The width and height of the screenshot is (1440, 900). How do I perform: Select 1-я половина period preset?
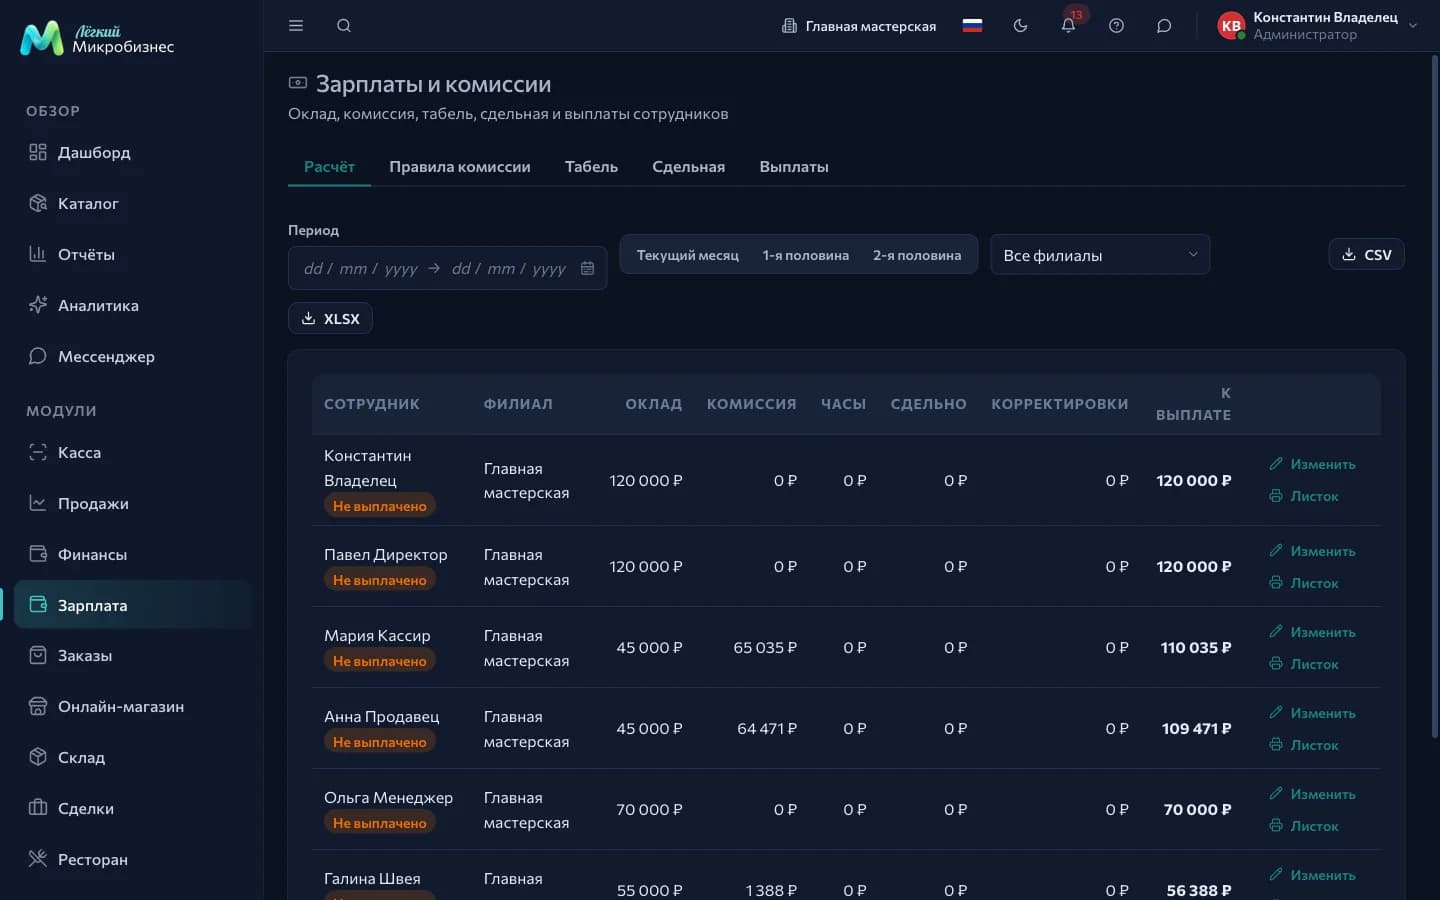806,255
